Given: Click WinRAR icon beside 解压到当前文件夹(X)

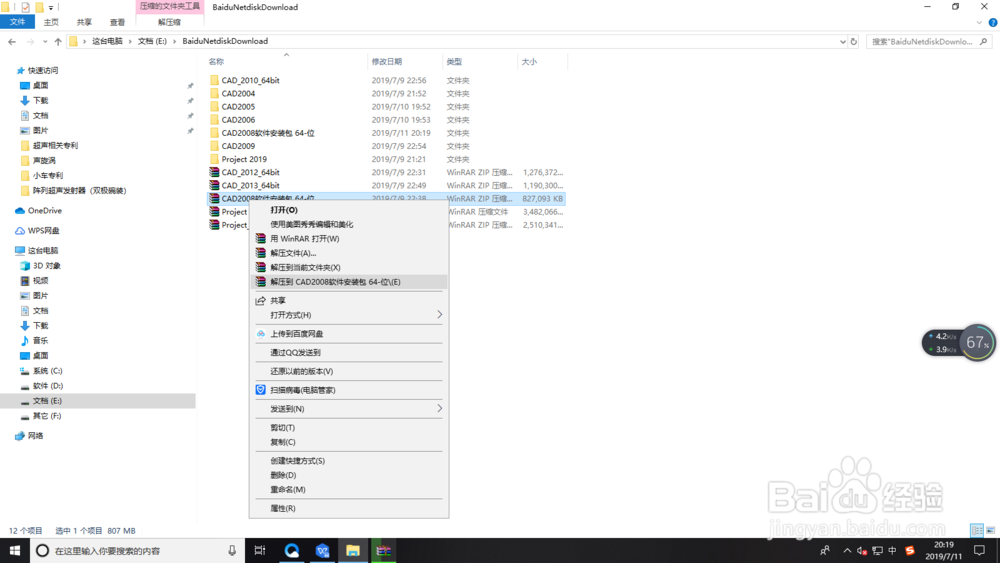Looking at the screenshot, I should pos(261,267).
